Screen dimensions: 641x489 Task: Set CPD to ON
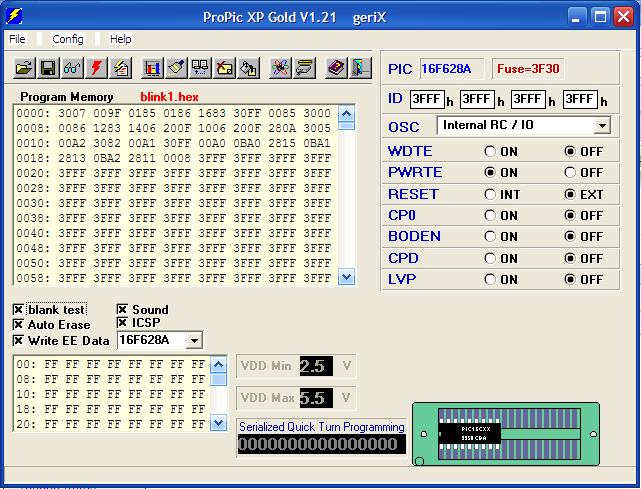[x=490, y=258]
